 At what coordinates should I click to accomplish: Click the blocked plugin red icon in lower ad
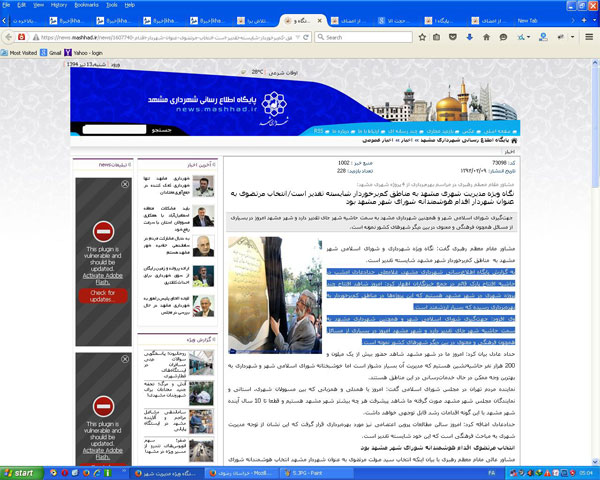click(103, 406)
